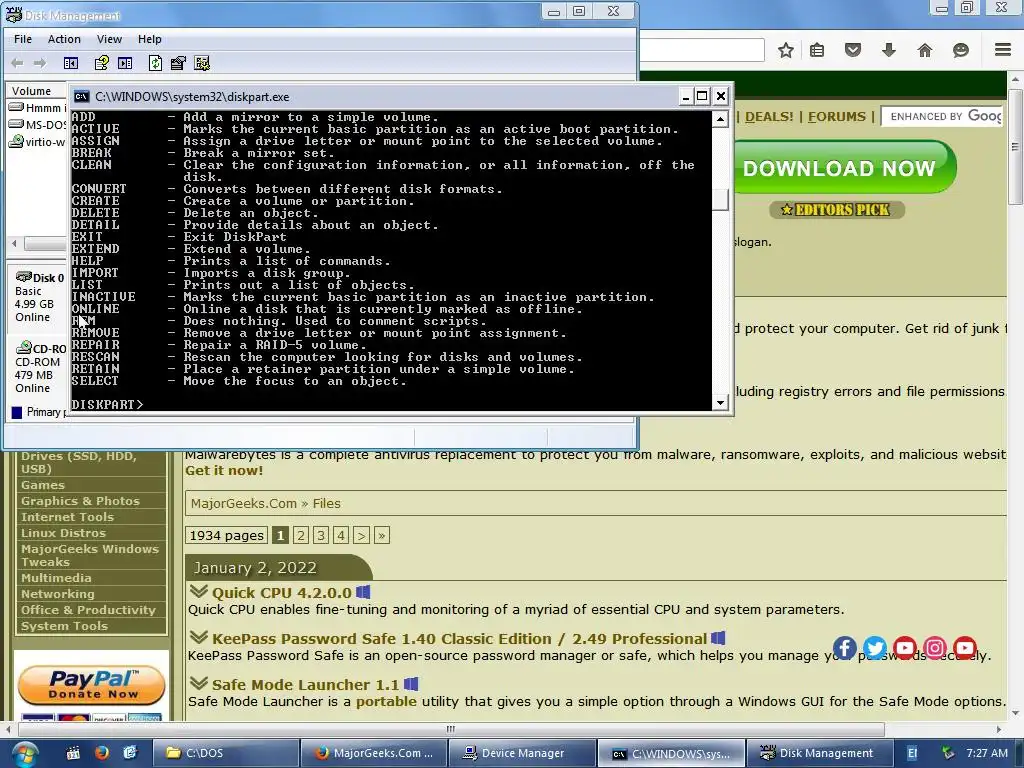This screenshot has height=768, width=1024.
Task: Open Graphics & Photos sidebar category
Action: point(80,501)
